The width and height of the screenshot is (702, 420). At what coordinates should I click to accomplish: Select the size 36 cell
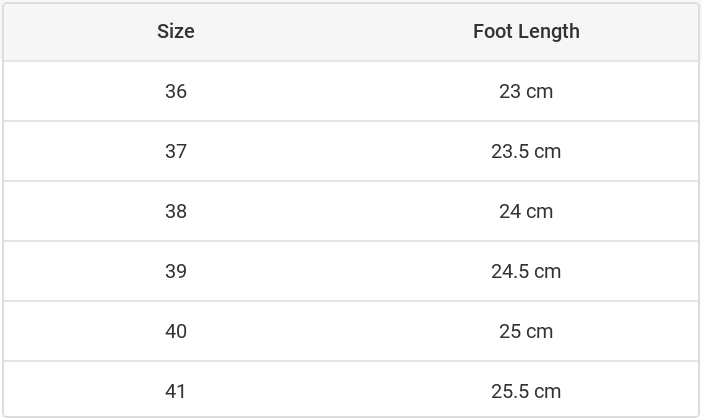point(176,91)
